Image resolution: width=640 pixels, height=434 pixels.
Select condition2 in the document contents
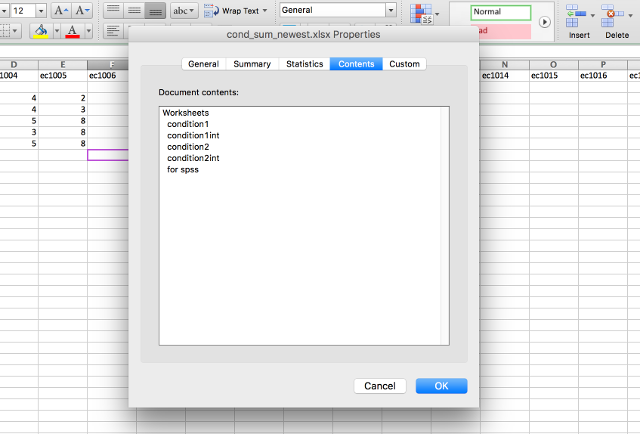click(188, 147)
